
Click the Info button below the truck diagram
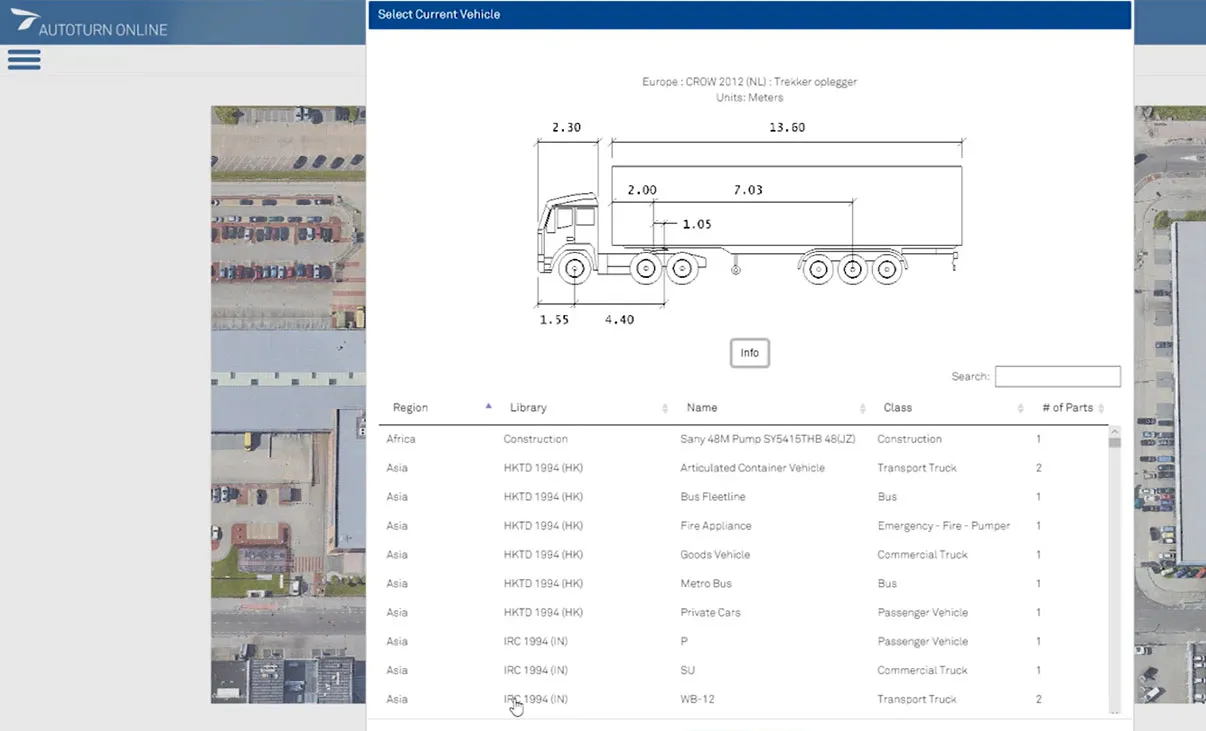749,353
